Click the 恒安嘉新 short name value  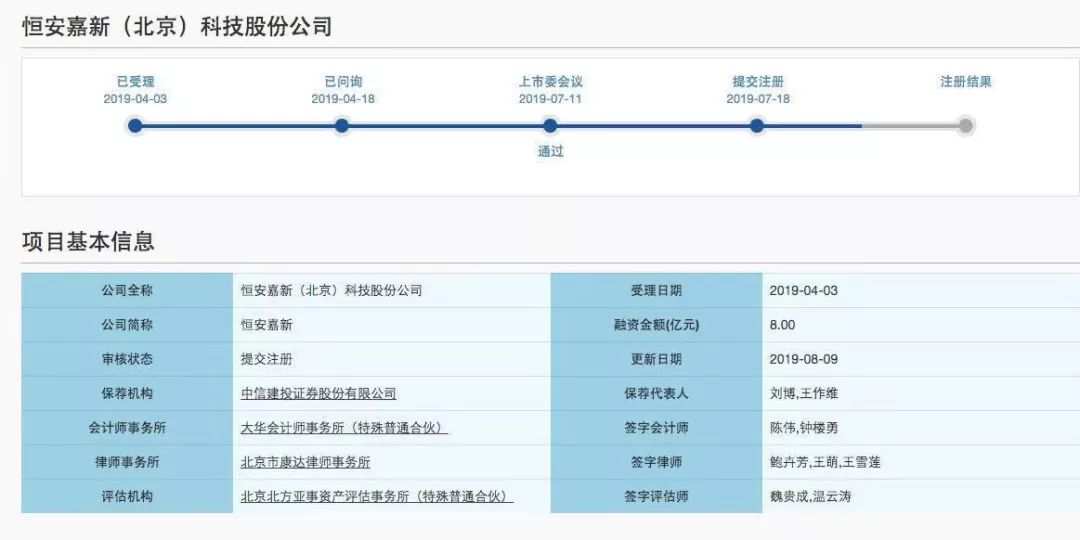266,324
